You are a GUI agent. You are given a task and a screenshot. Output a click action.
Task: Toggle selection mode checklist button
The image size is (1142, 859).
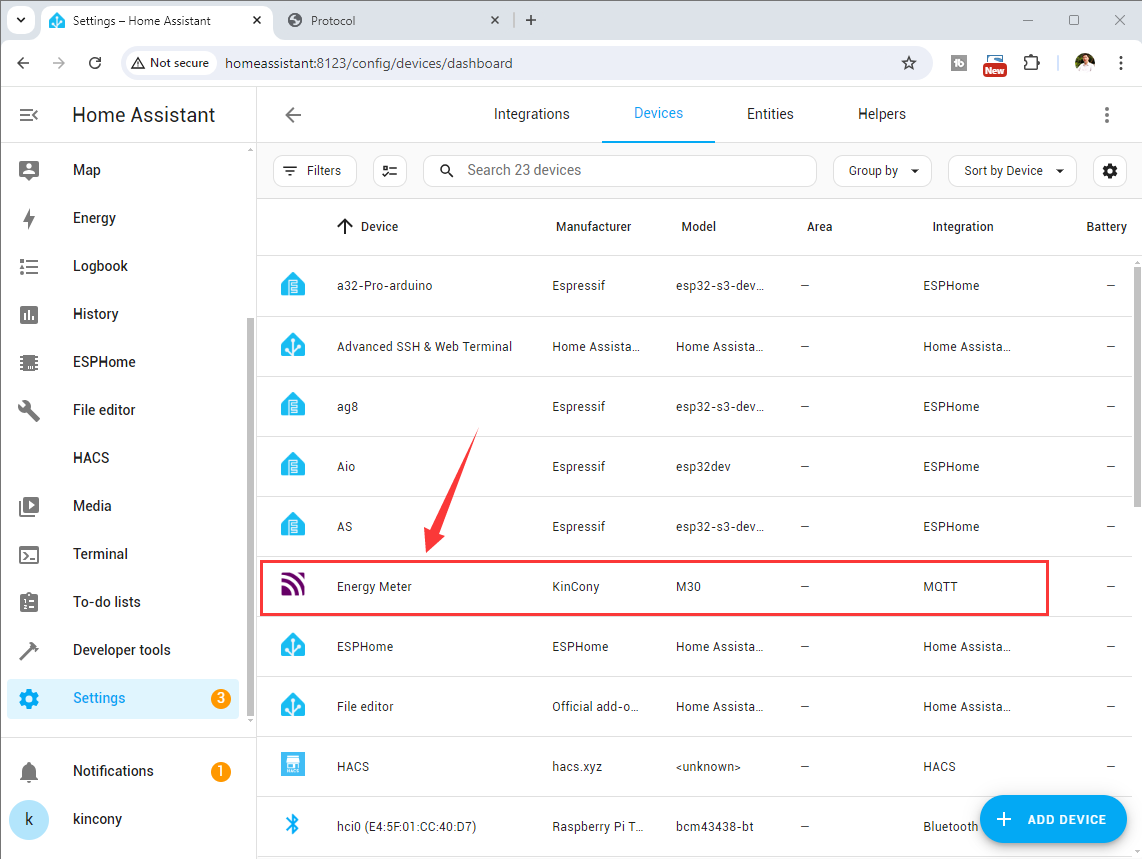[390, 171]
